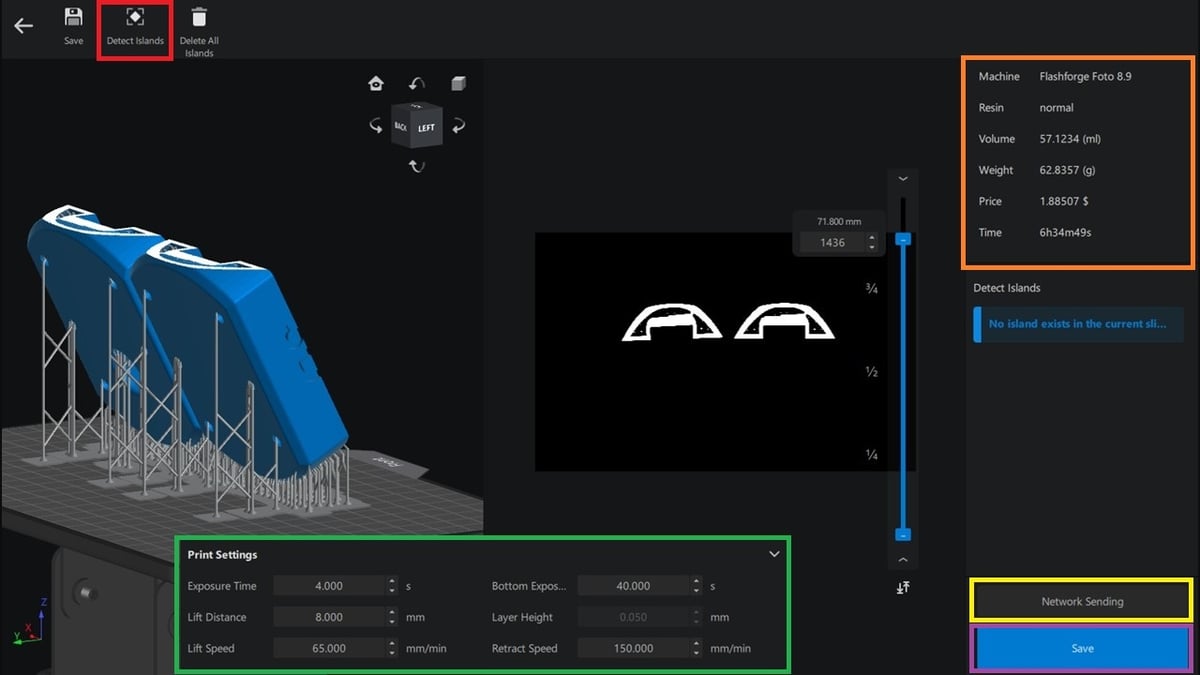Collapse the Print Settings panel
This screenshot has width=1200, height=675.
774,554
